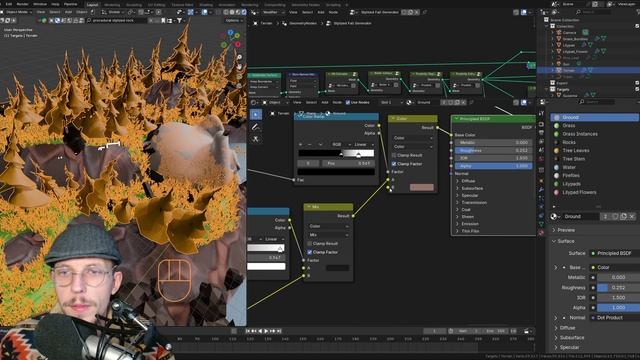Unlink the Ground material with X icon
640x360 pixels.
pyautogui.click(x=632, y=216)
